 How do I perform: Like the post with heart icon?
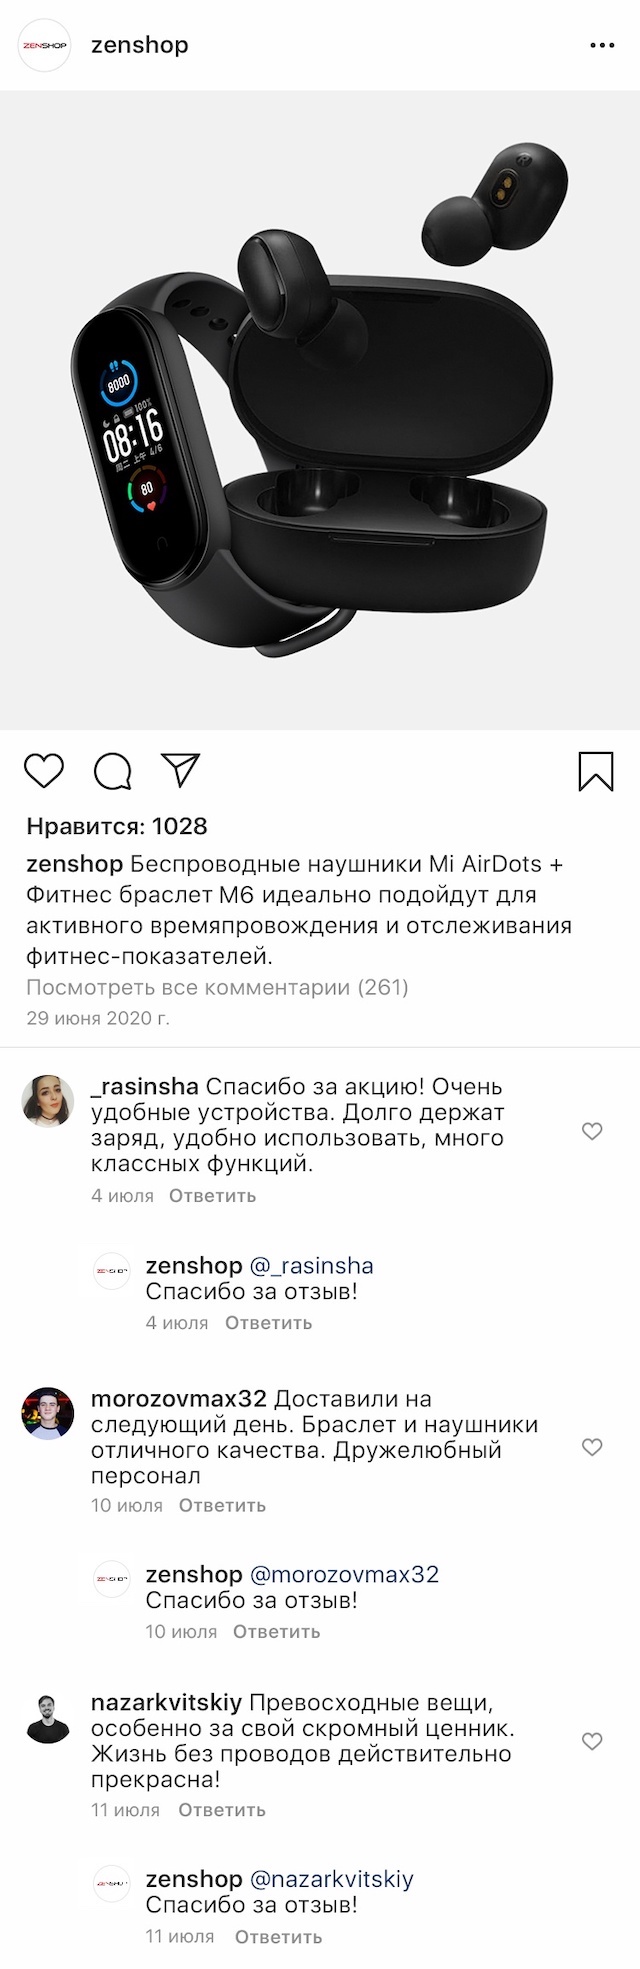tap(44, 771)
